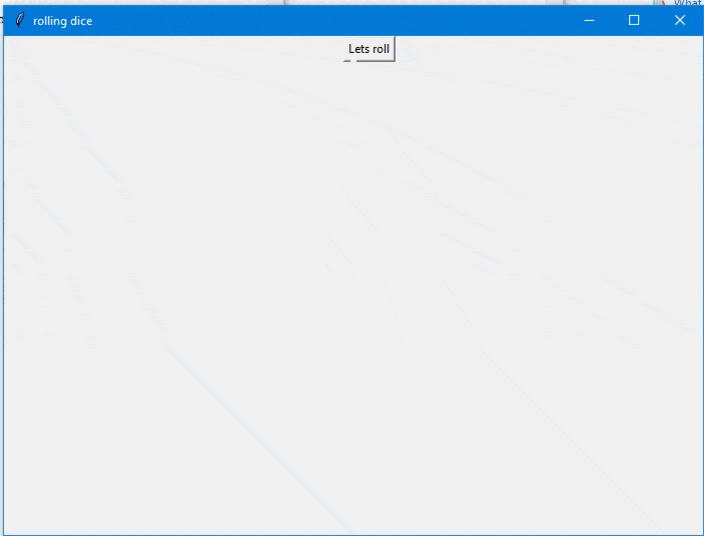Minimize the rolling dice window

tap(589, 20)
